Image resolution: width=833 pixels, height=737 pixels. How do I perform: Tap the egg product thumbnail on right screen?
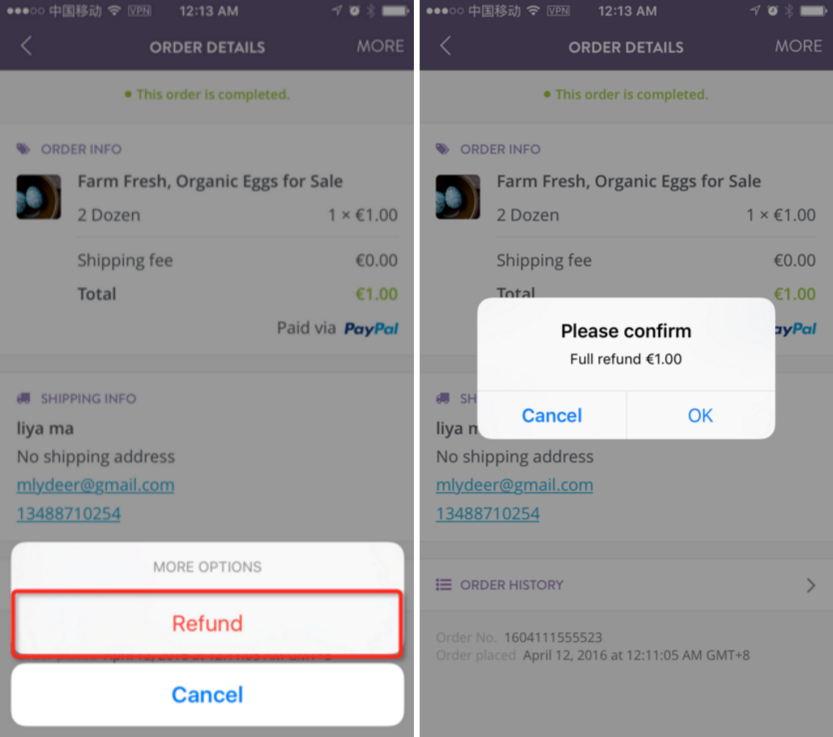458,197
